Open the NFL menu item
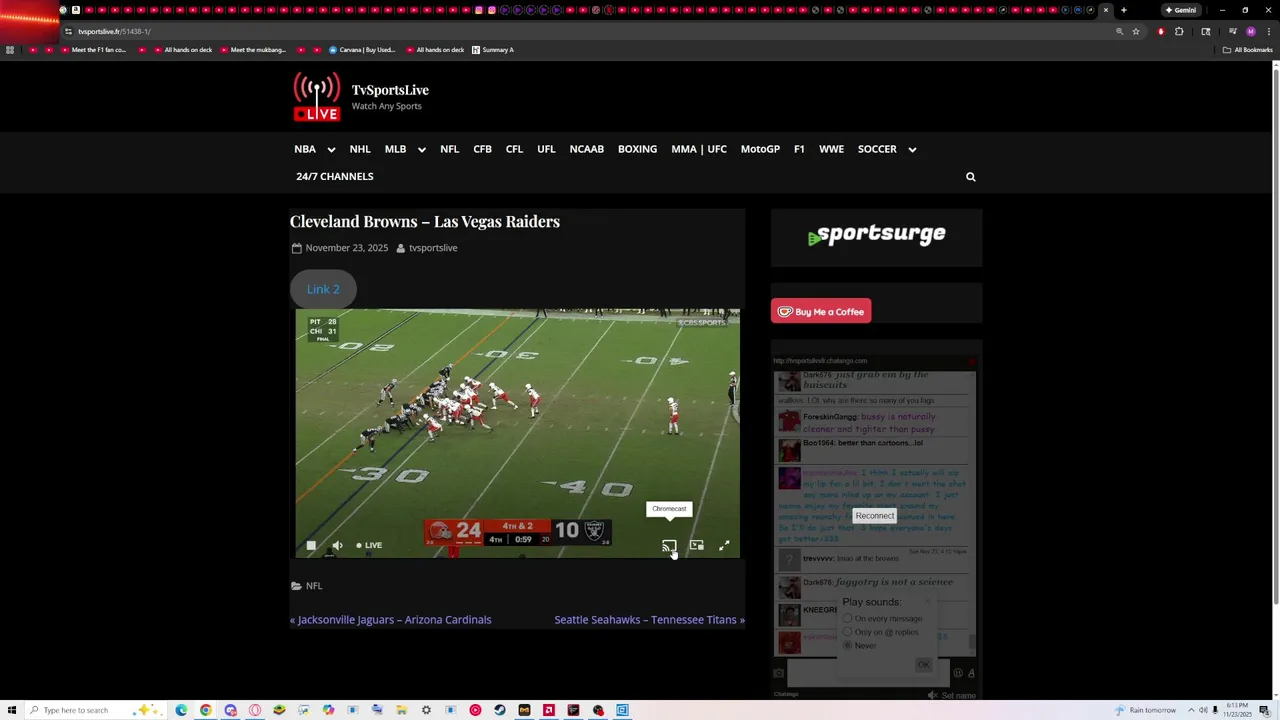 [449, 149]
